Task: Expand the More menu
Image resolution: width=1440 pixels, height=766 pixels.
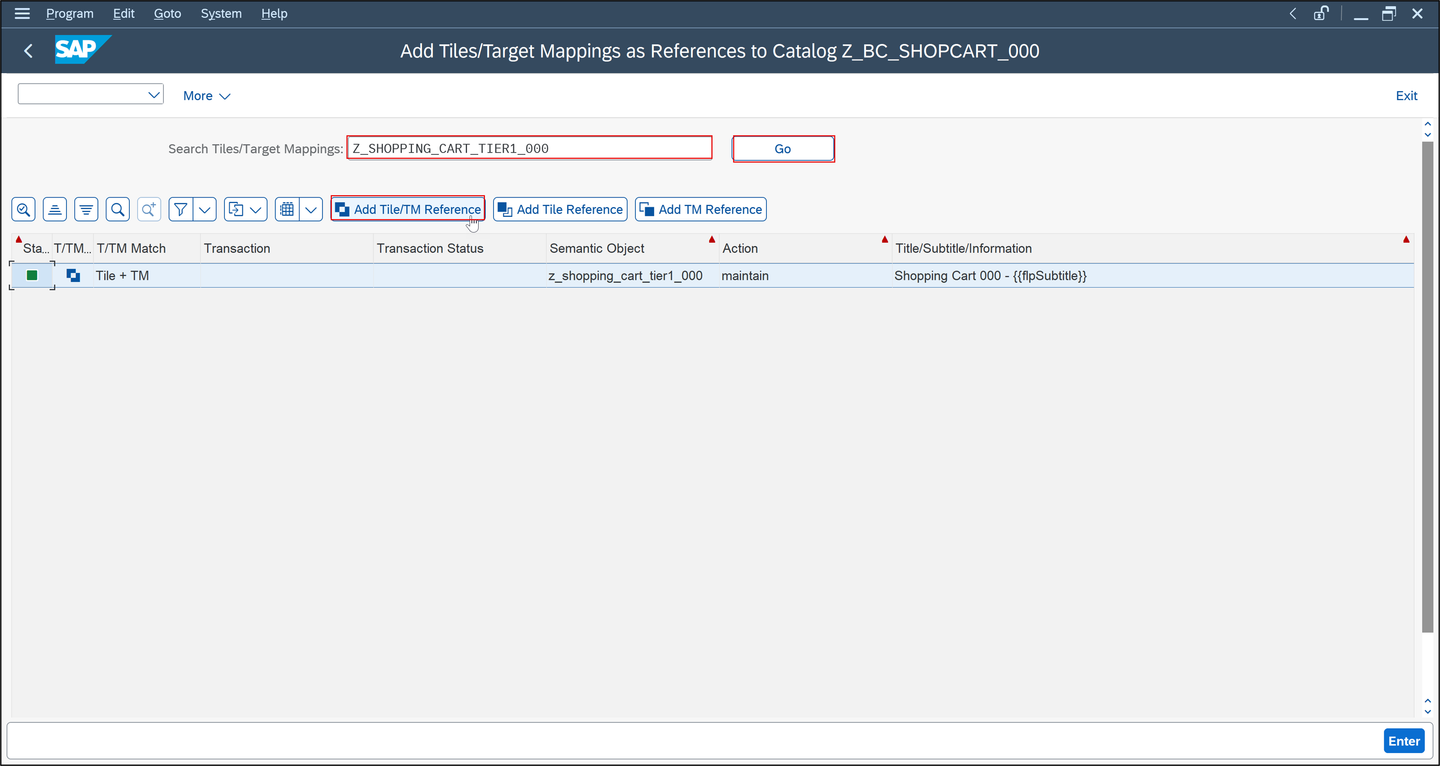Action: coord(206,96)
